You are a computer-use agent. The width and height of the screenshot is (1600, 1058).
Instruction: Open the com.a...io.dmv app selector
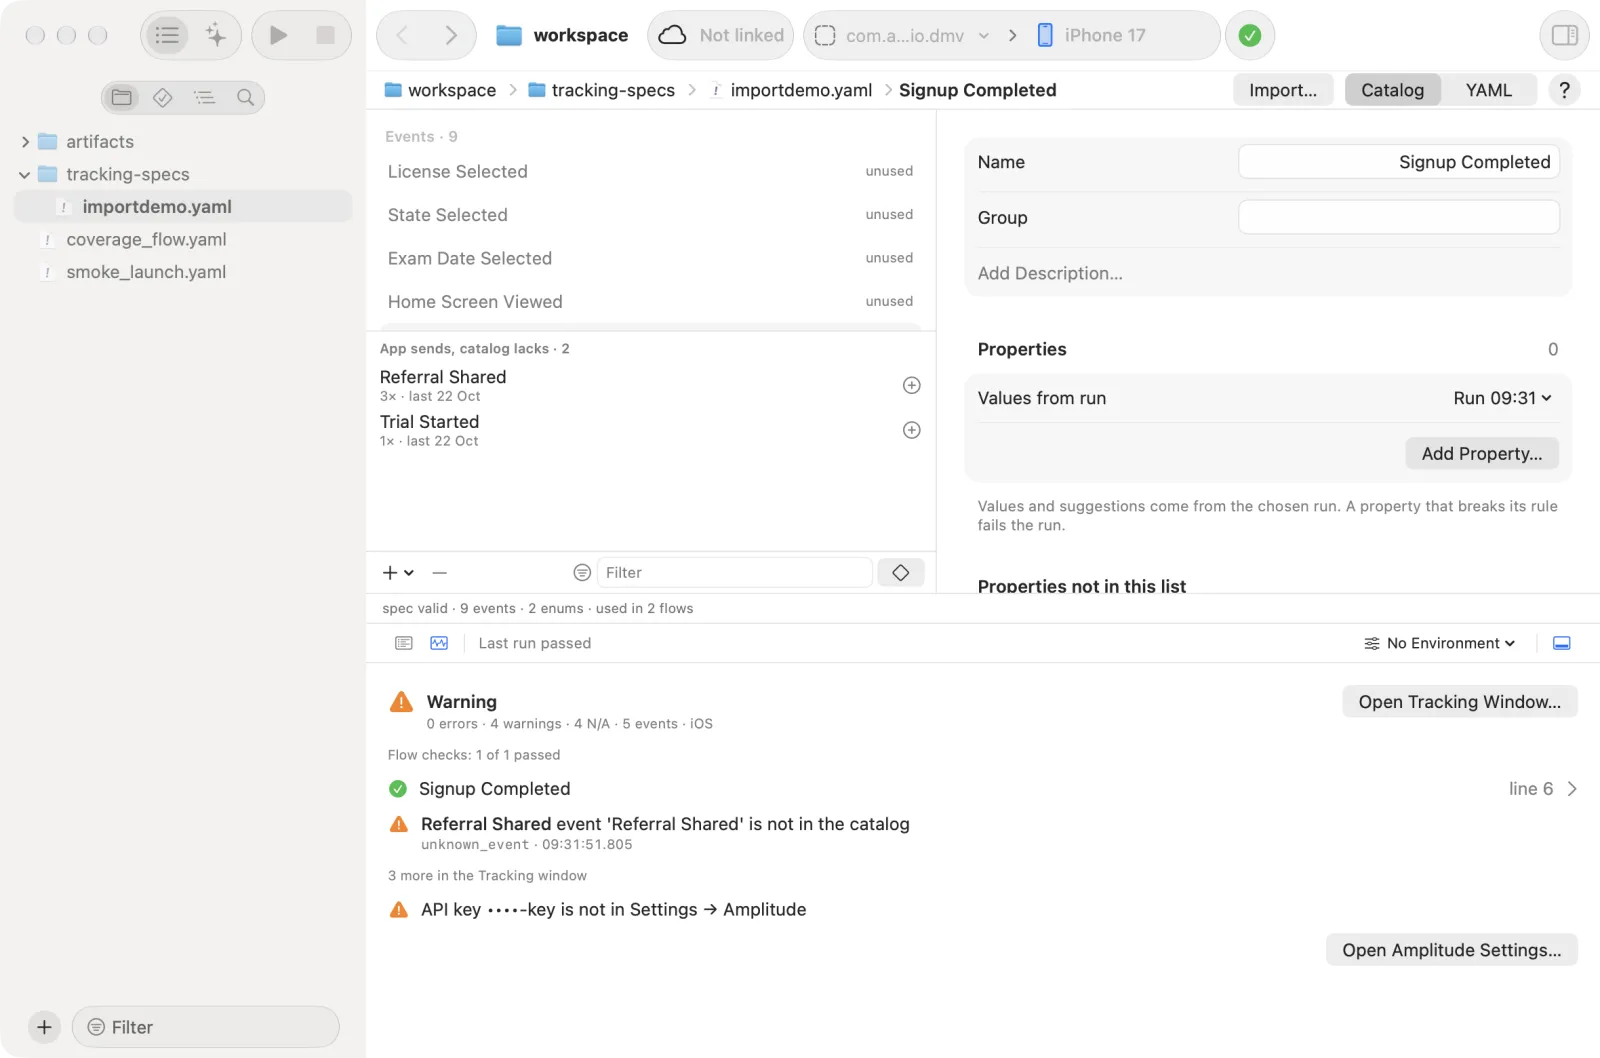coord(903,35)
